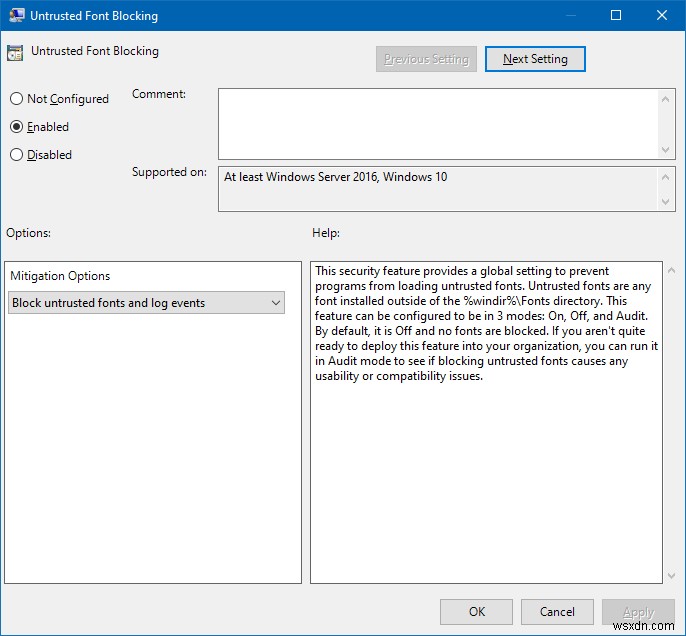This screenshot has width=686, height=636.
Task: Click the 'At least Windows Server 2016, Windows 10' text
Action: tap(336, 177)
